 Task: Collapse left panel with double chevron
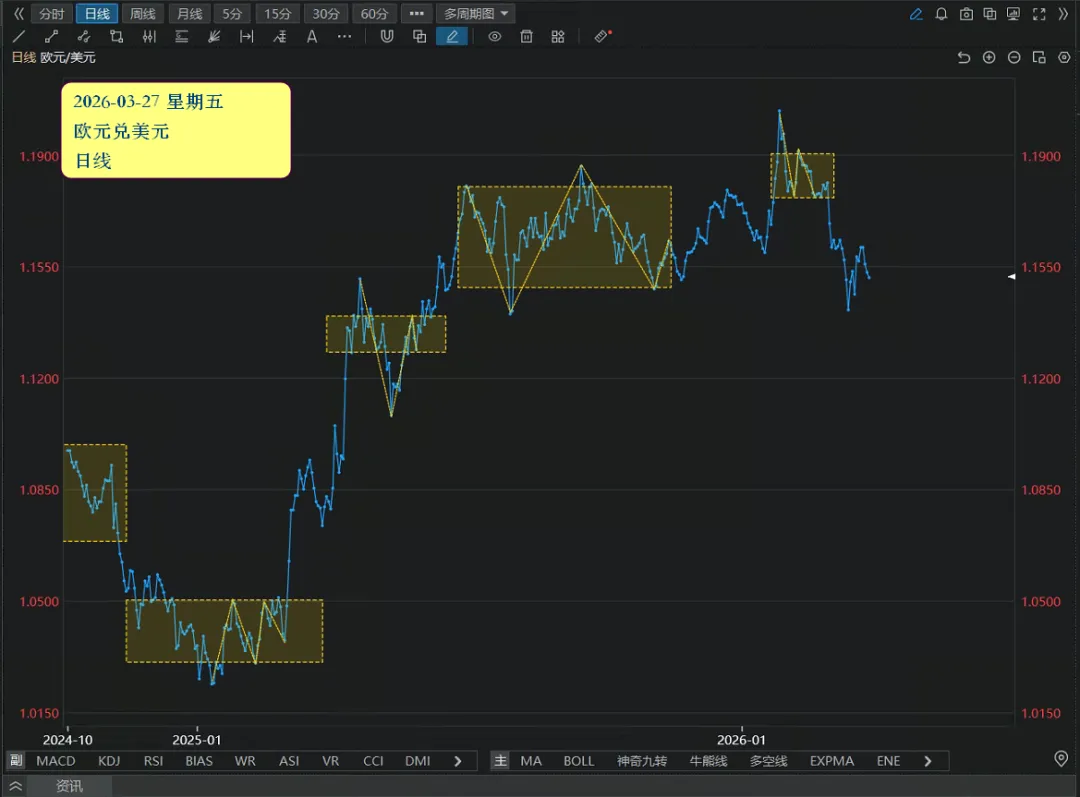(19, 13)
